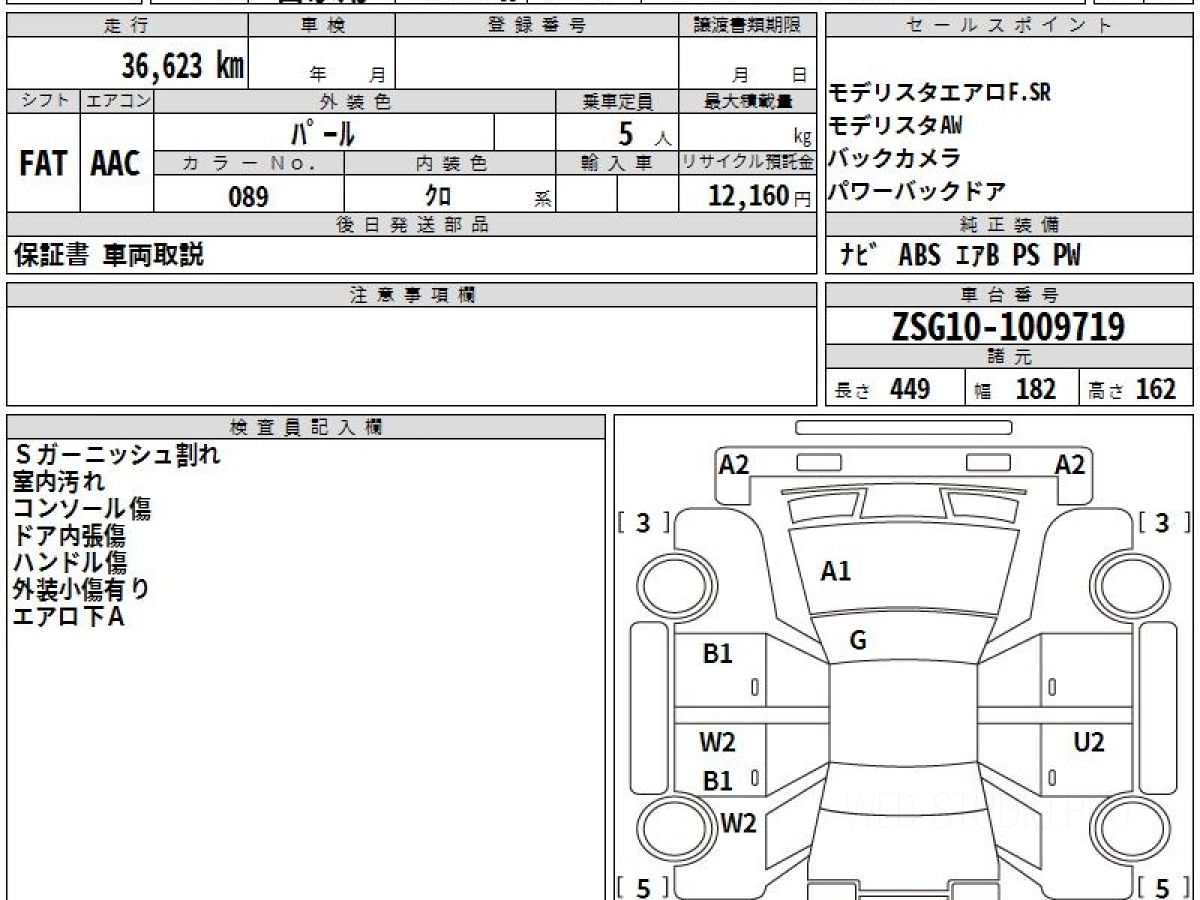Viewport: 1200px width, 900px height.
Task: Click the 乗車定員 header
Action: pos(617,101)
